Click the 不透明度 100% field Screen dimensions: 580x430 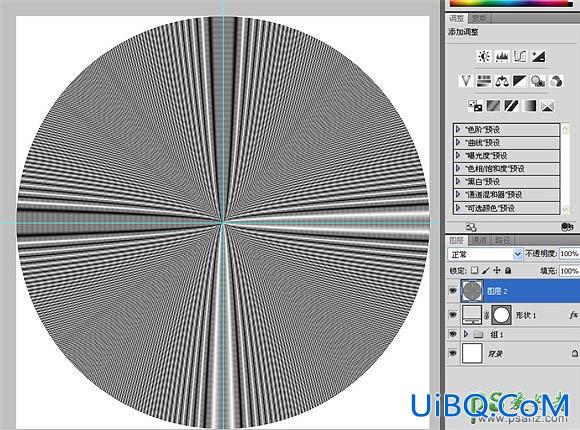(x=569, y=254)
